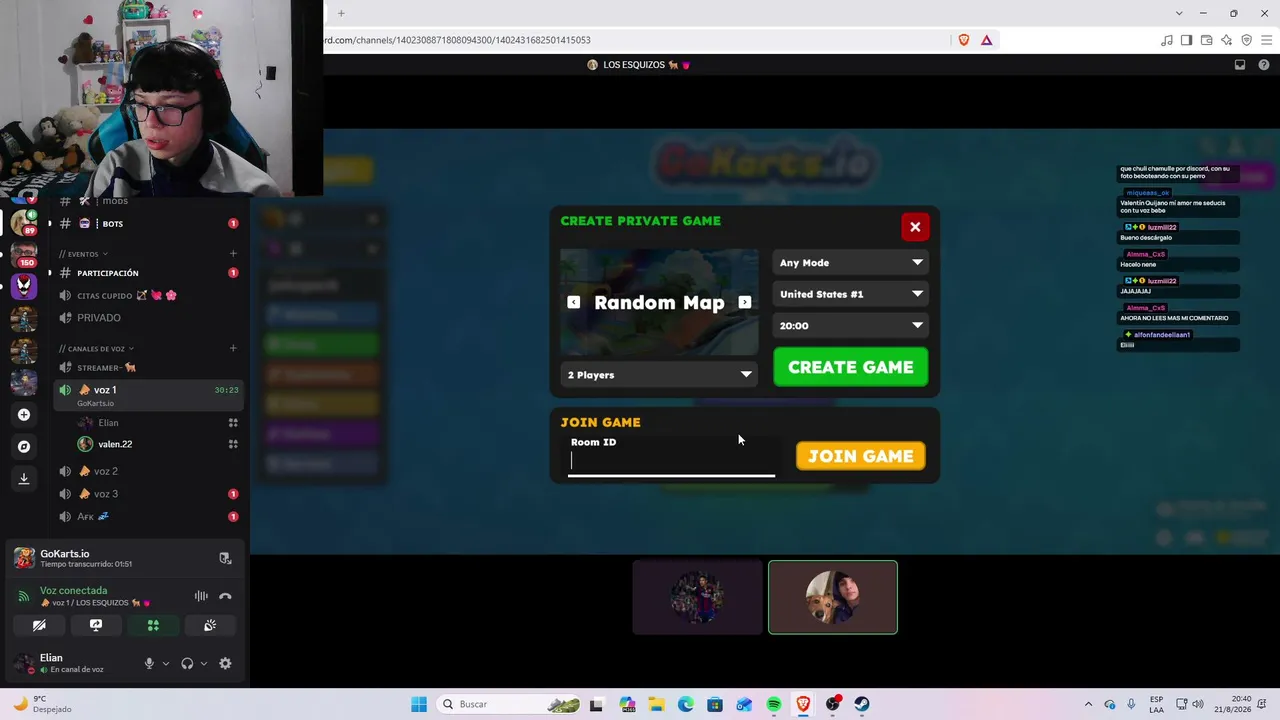Open the red Venom-icon server

point(24,286)
